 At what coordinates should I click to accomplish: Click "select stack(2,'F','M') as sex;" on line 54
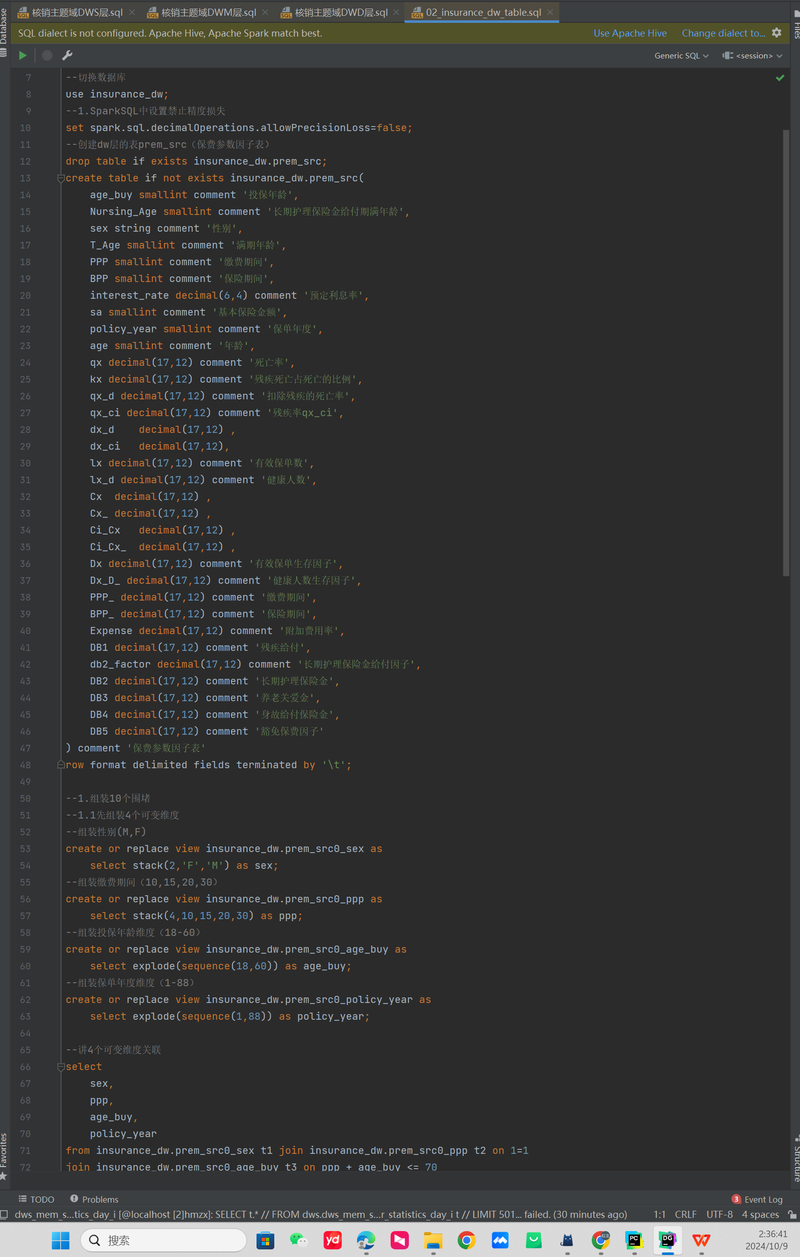click(184, 865)
